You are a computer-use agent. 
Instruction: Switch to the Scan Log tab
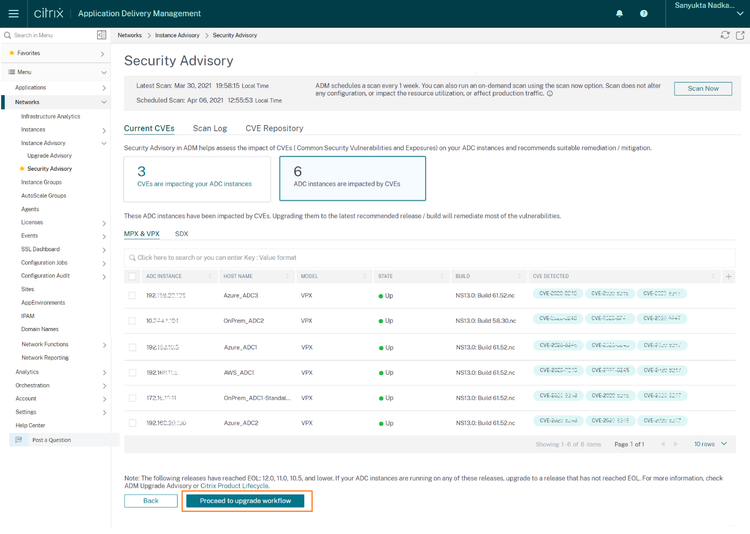coord(210,128)
